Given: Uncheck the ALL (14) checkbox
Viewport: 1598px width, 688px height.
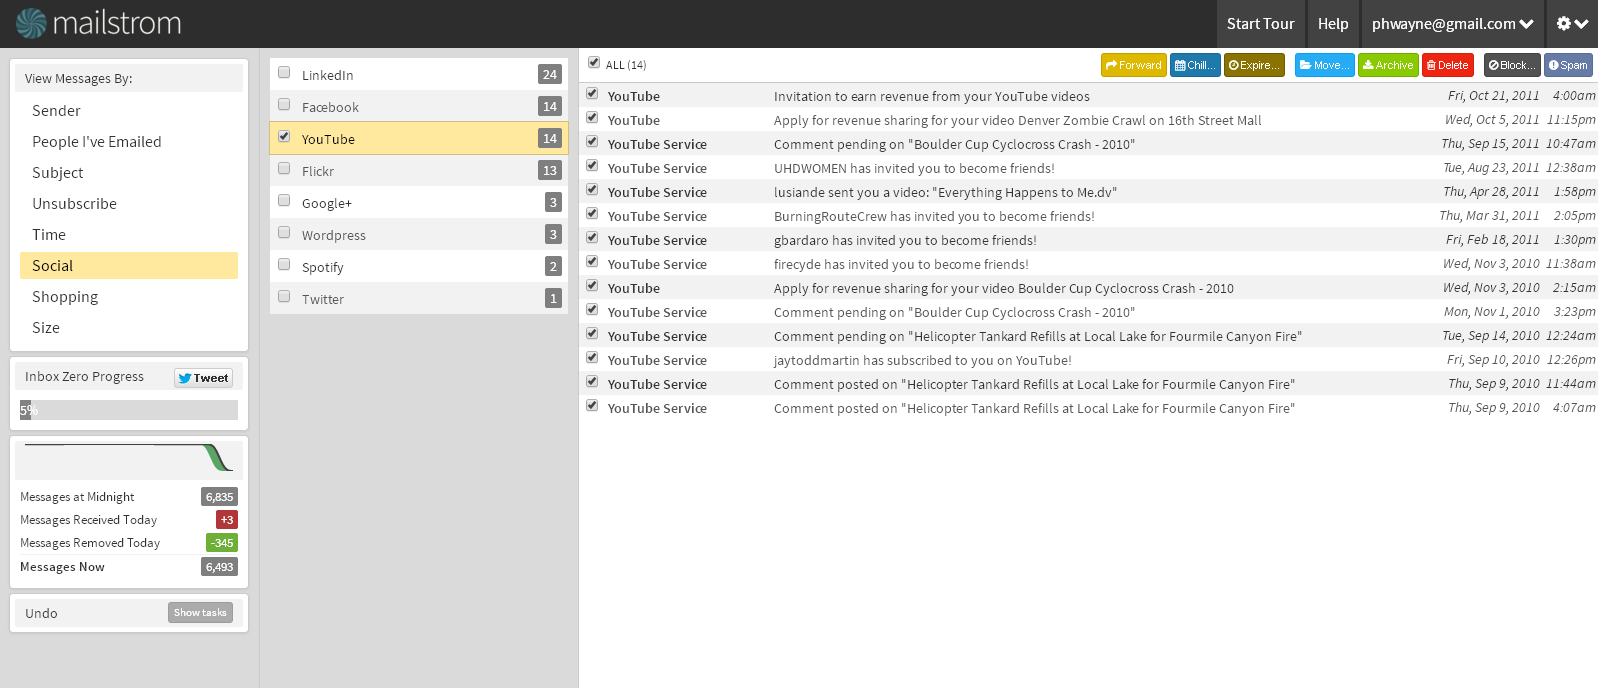Looking at the screenshot, I should [594, 63].
